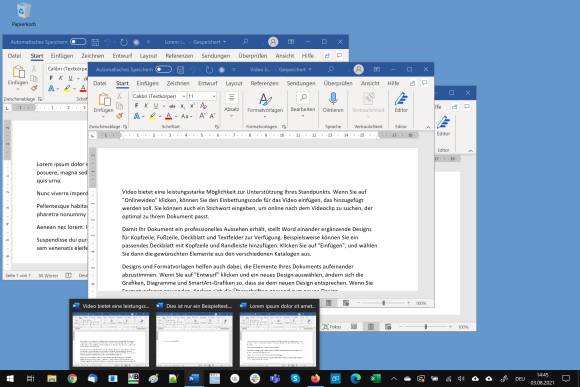This screenshot has height=387, width=580.
Task: Open the Papierkorb recycle bin on the desktop
Action: [23, 15]
